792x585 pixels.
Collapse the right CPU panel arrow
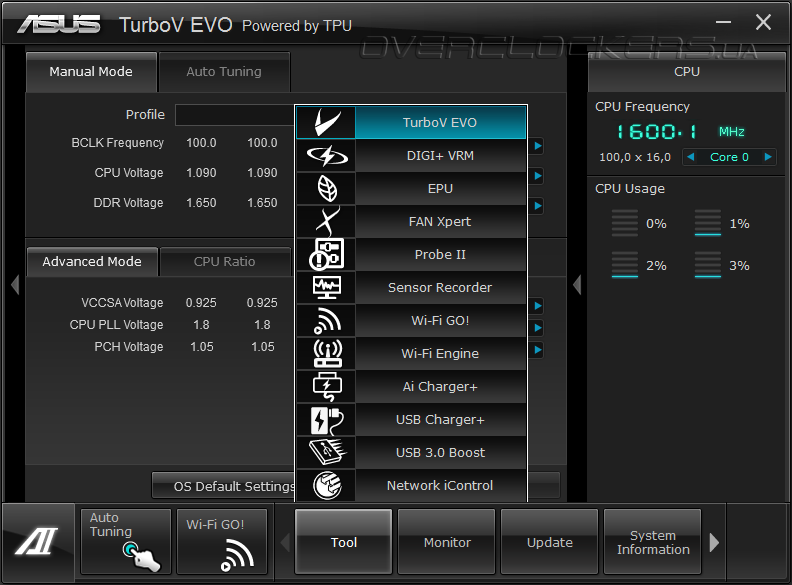(577, 285)
